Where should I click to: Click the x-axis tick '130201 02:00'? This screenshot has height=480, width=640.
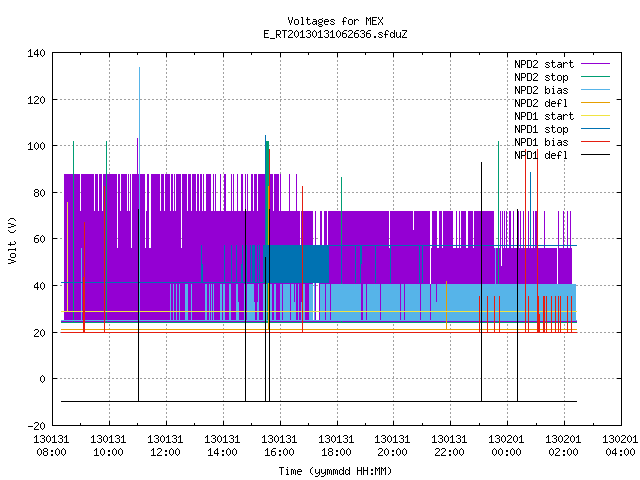563,446
